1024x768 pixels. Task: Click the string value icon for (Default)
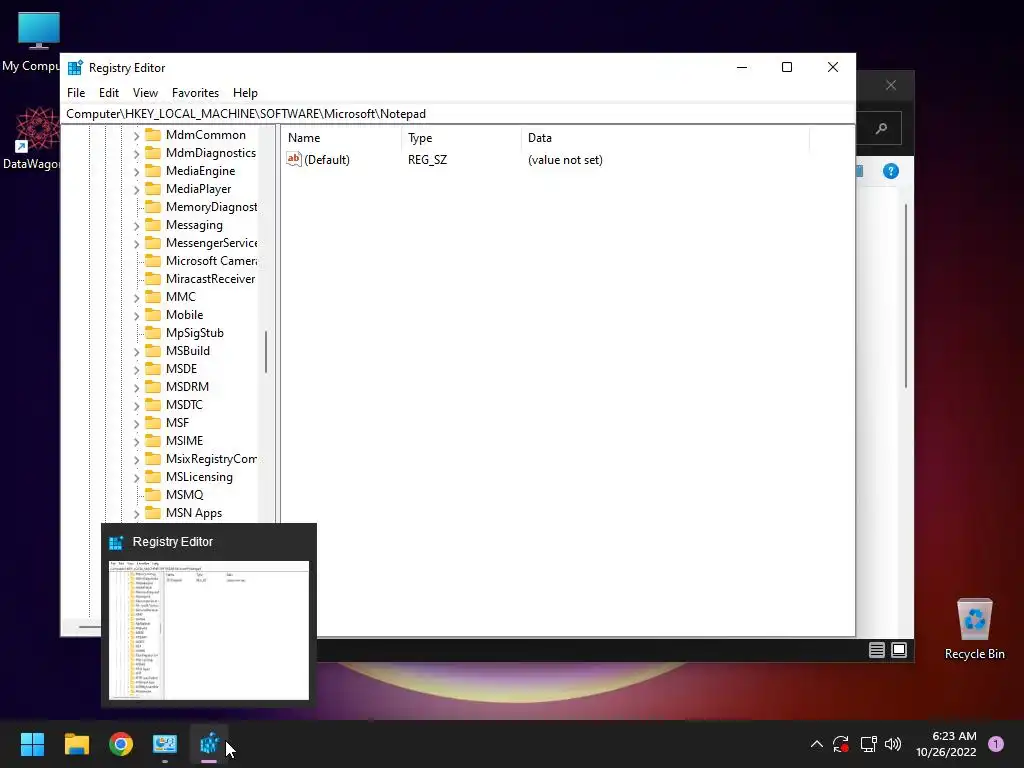click(294, 159)
